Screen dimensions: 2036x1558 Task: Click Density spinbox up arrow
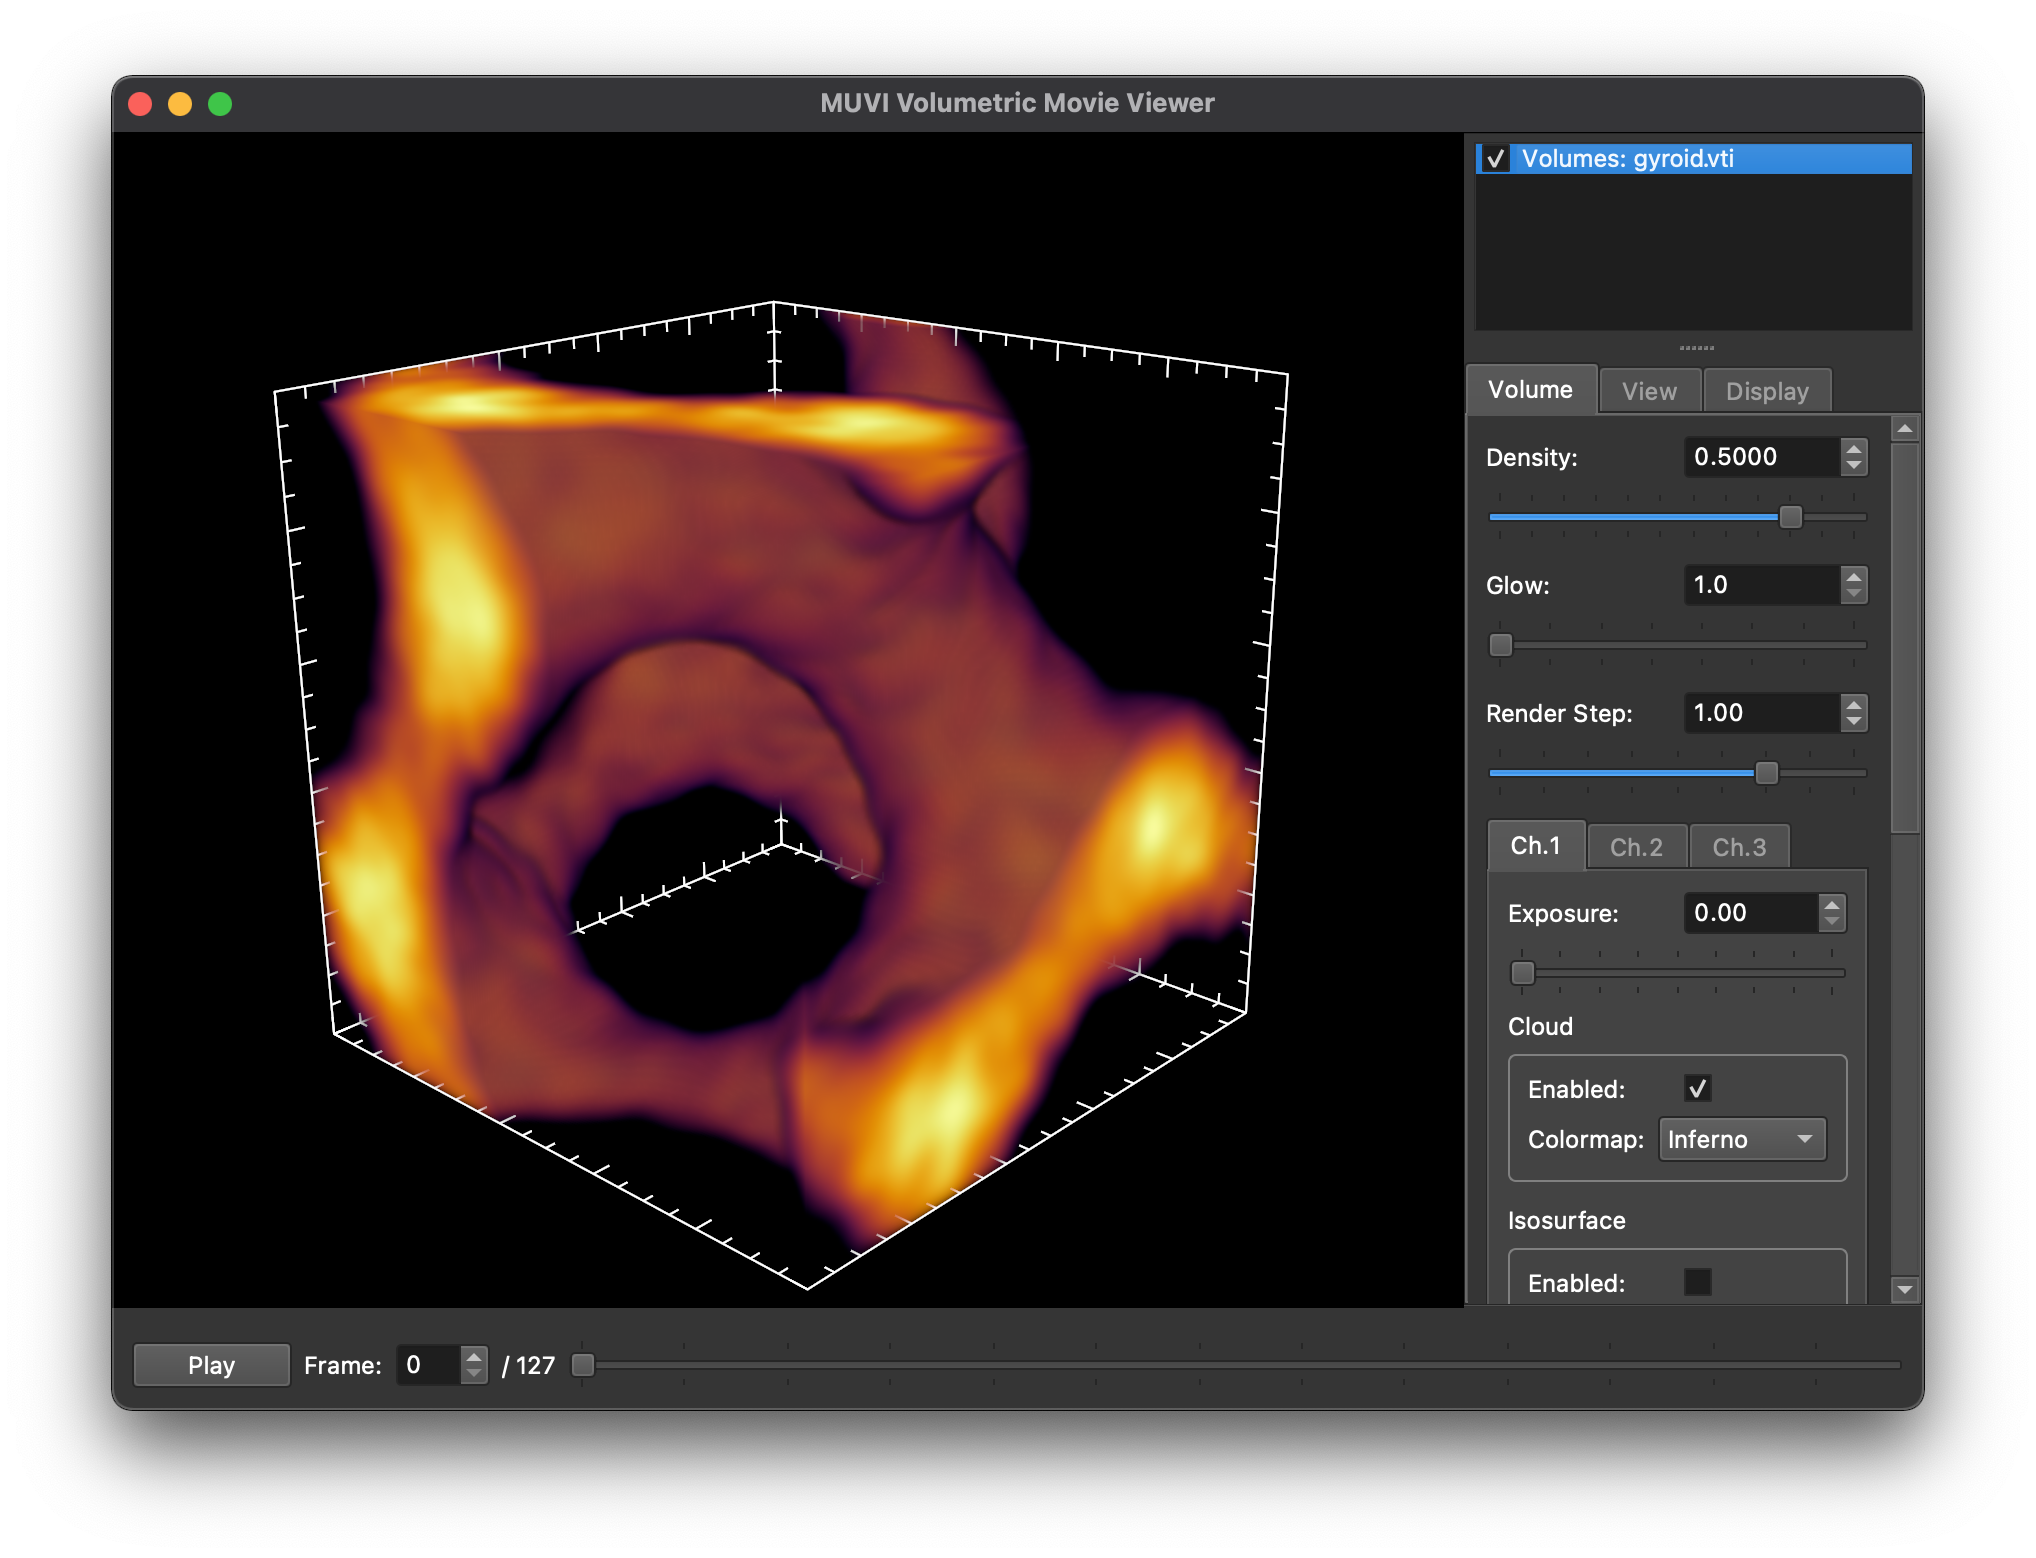point(1854,449)
